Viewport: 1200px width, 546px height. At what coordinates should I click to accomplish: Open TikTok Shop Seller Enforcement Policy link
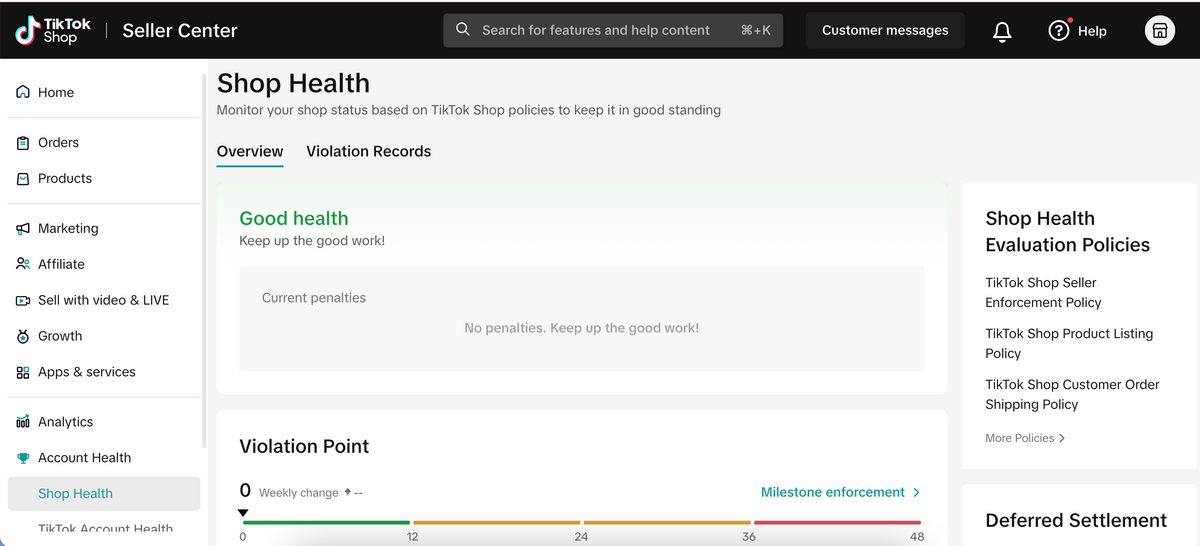1042,293
